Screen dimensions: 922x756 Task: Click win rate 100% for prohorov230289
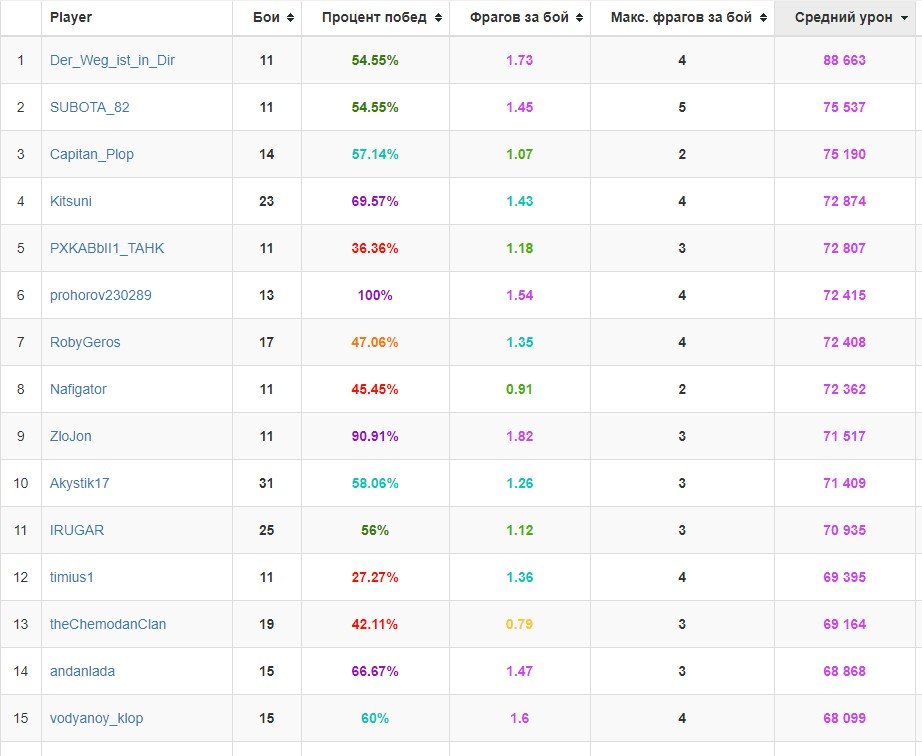tap(375, 296)
